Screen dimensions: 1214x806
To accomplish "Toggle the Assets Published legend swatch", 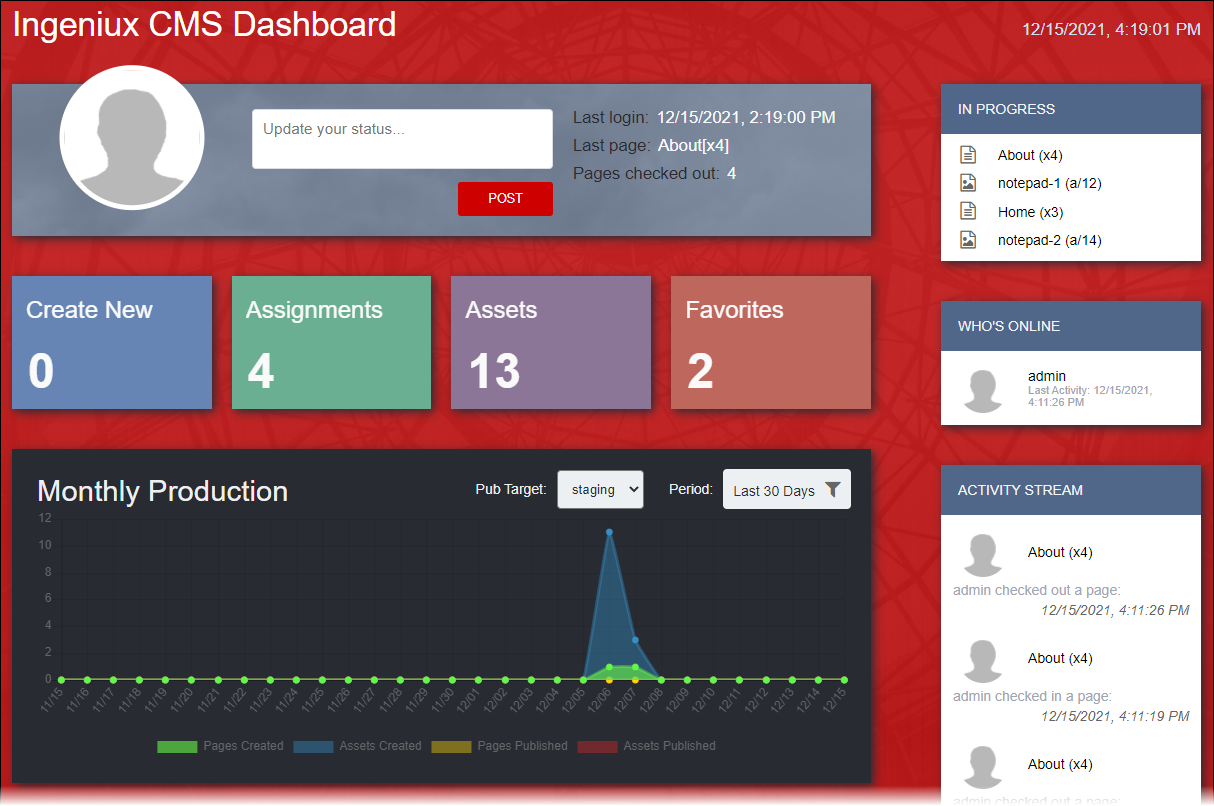I will (x=597, y=746).
